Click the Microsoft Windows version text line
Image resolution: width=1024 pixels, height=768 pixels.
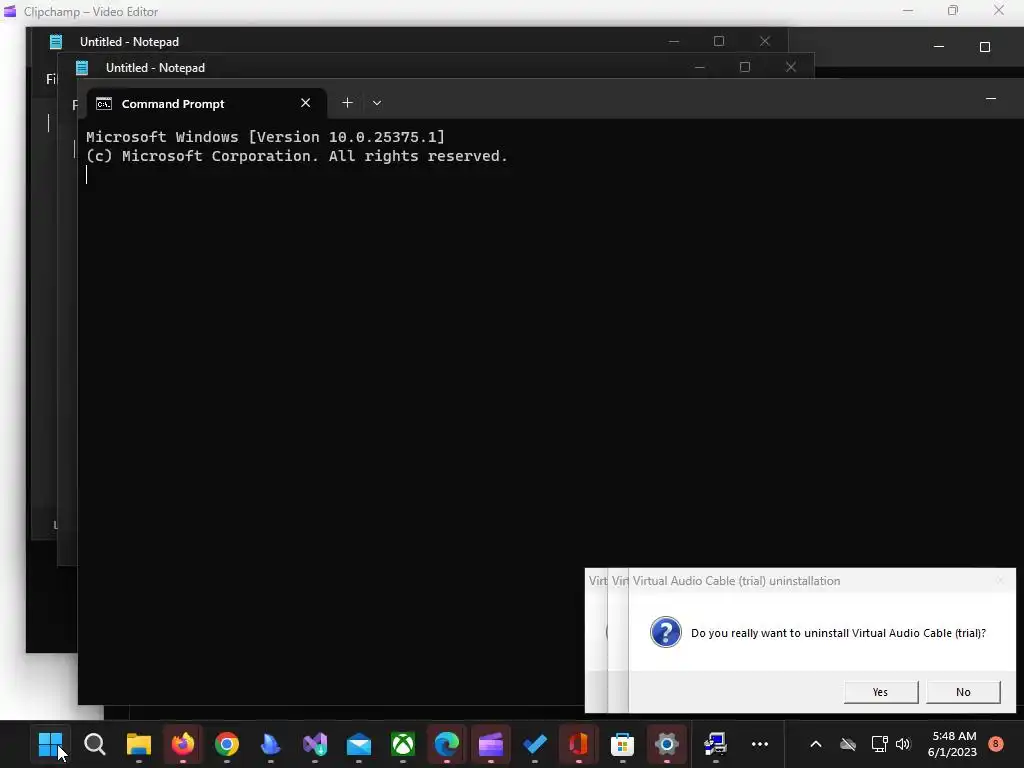click(x=265, y=136)
